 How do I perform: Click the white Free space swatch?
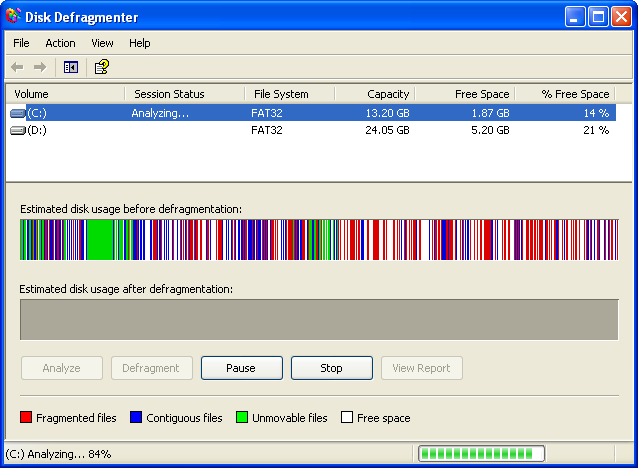point(347,417)
